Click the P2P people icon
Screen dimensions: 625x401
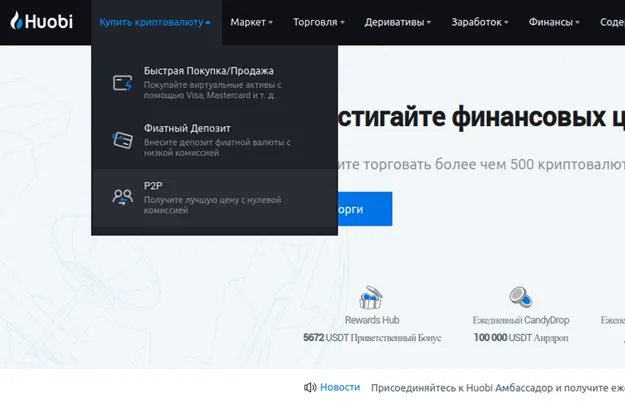coord(123,197)
